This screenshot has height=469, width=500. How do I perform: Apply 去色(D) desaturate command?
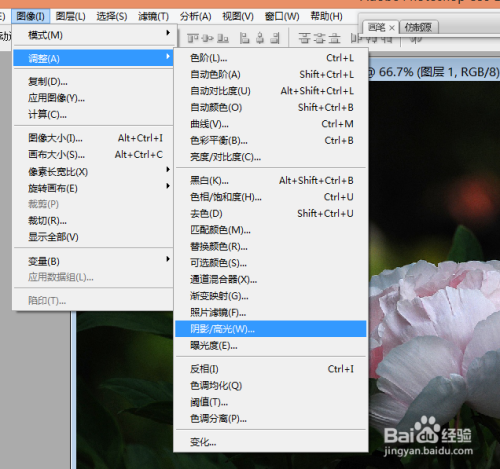271,213
